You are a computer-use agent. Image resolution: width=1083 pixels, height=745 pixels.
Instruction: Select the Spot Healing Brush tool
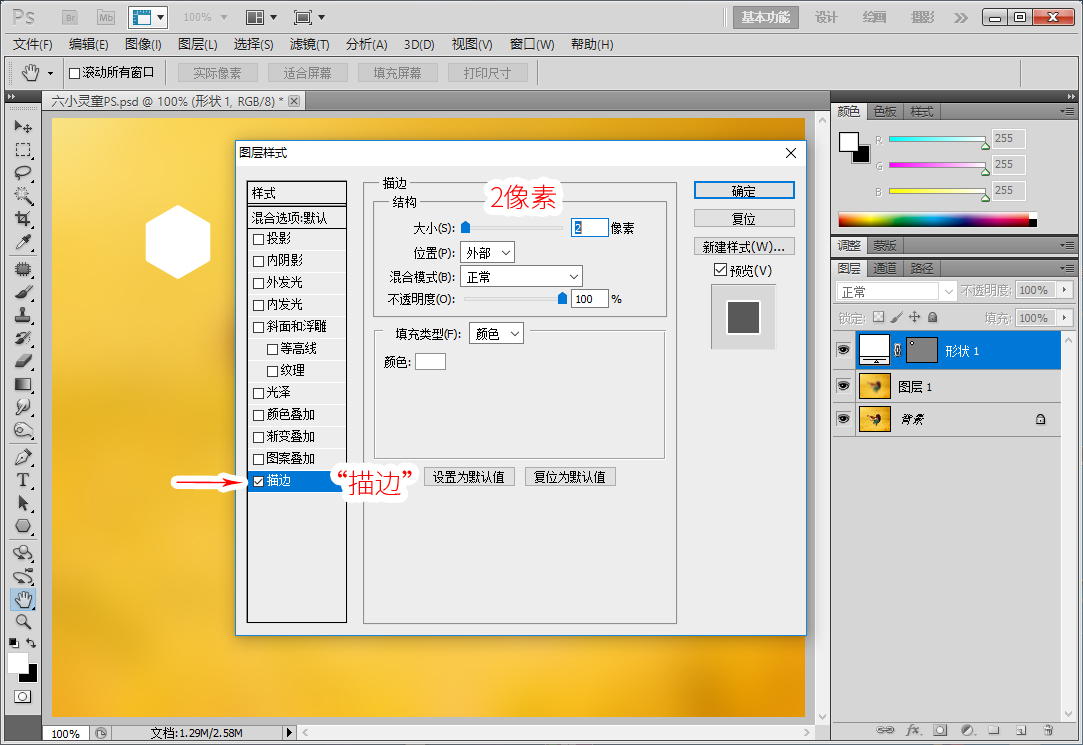pyautogui.click(x=23, y=269)
